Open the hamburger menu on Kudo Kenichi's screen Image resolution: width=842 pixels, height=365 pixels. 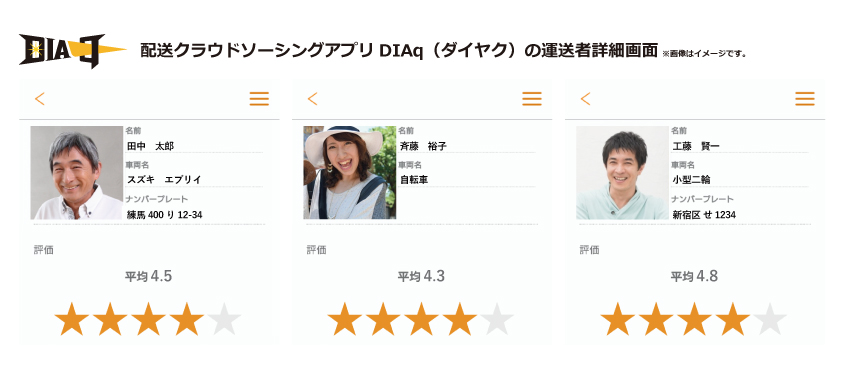(805, 99)
